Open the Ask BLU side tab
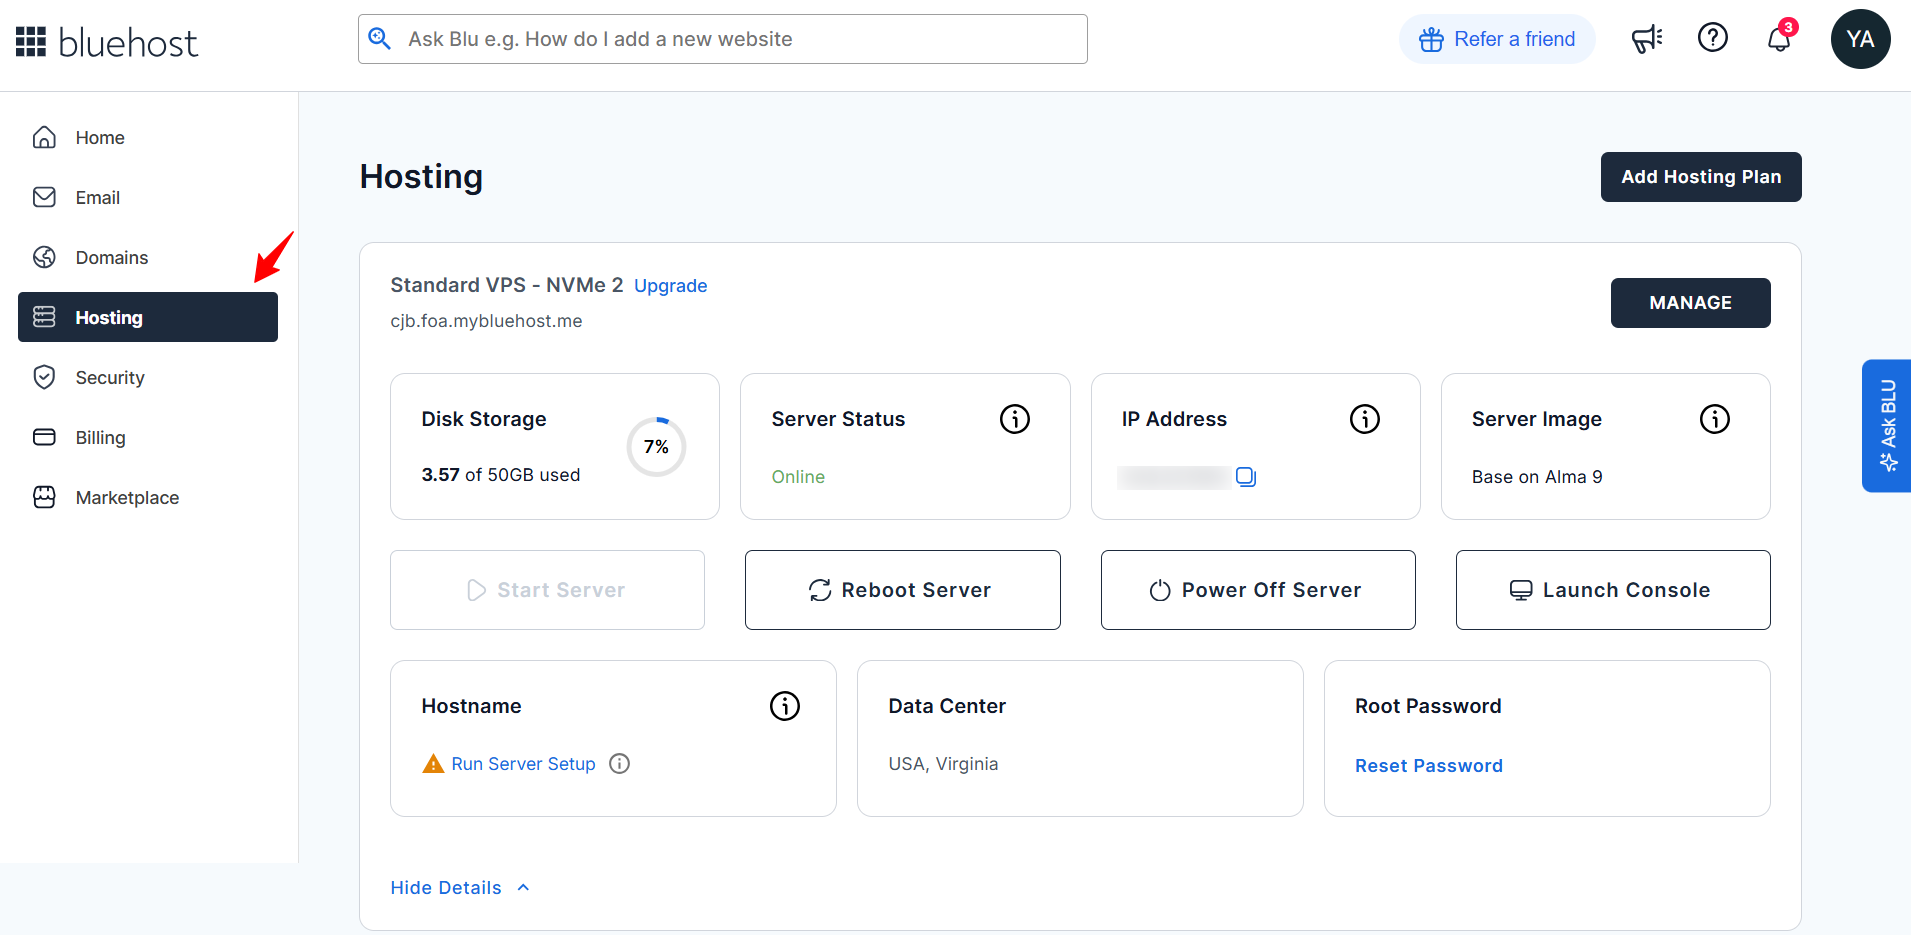 coord(1886,426)
